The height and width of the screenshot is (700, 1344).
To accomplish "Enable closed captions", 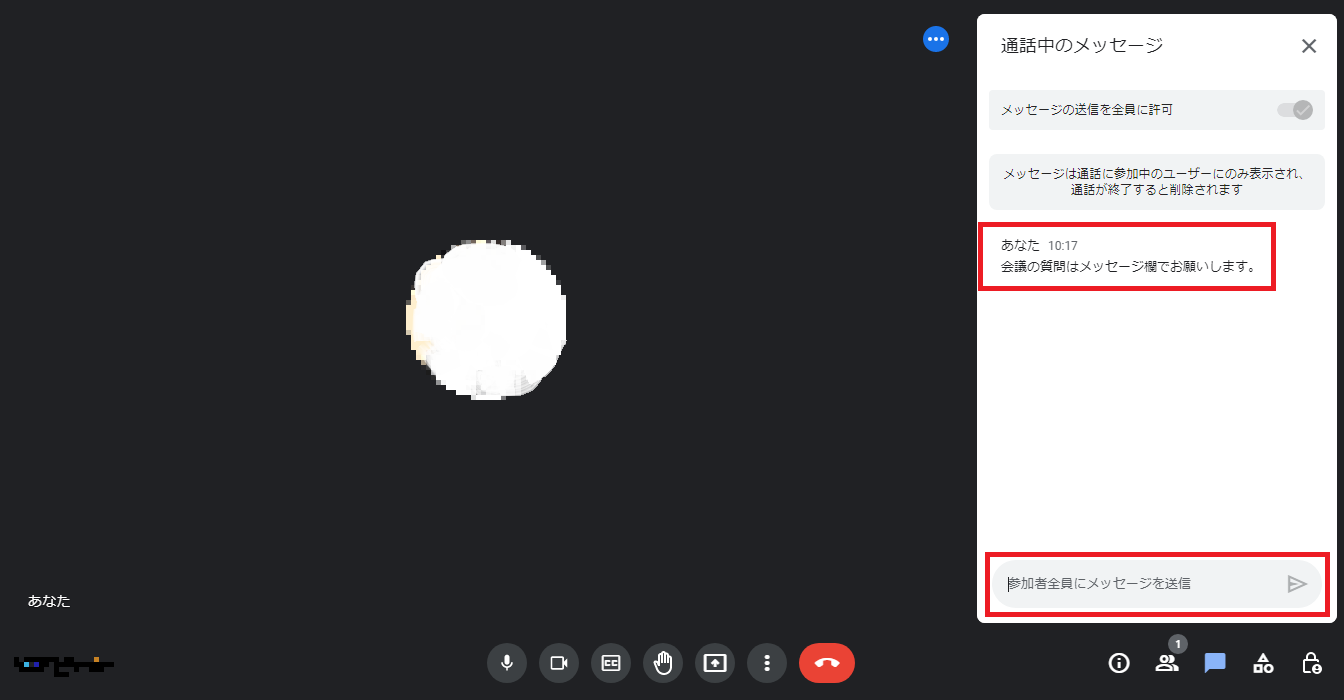I will [x=611, y=663].
